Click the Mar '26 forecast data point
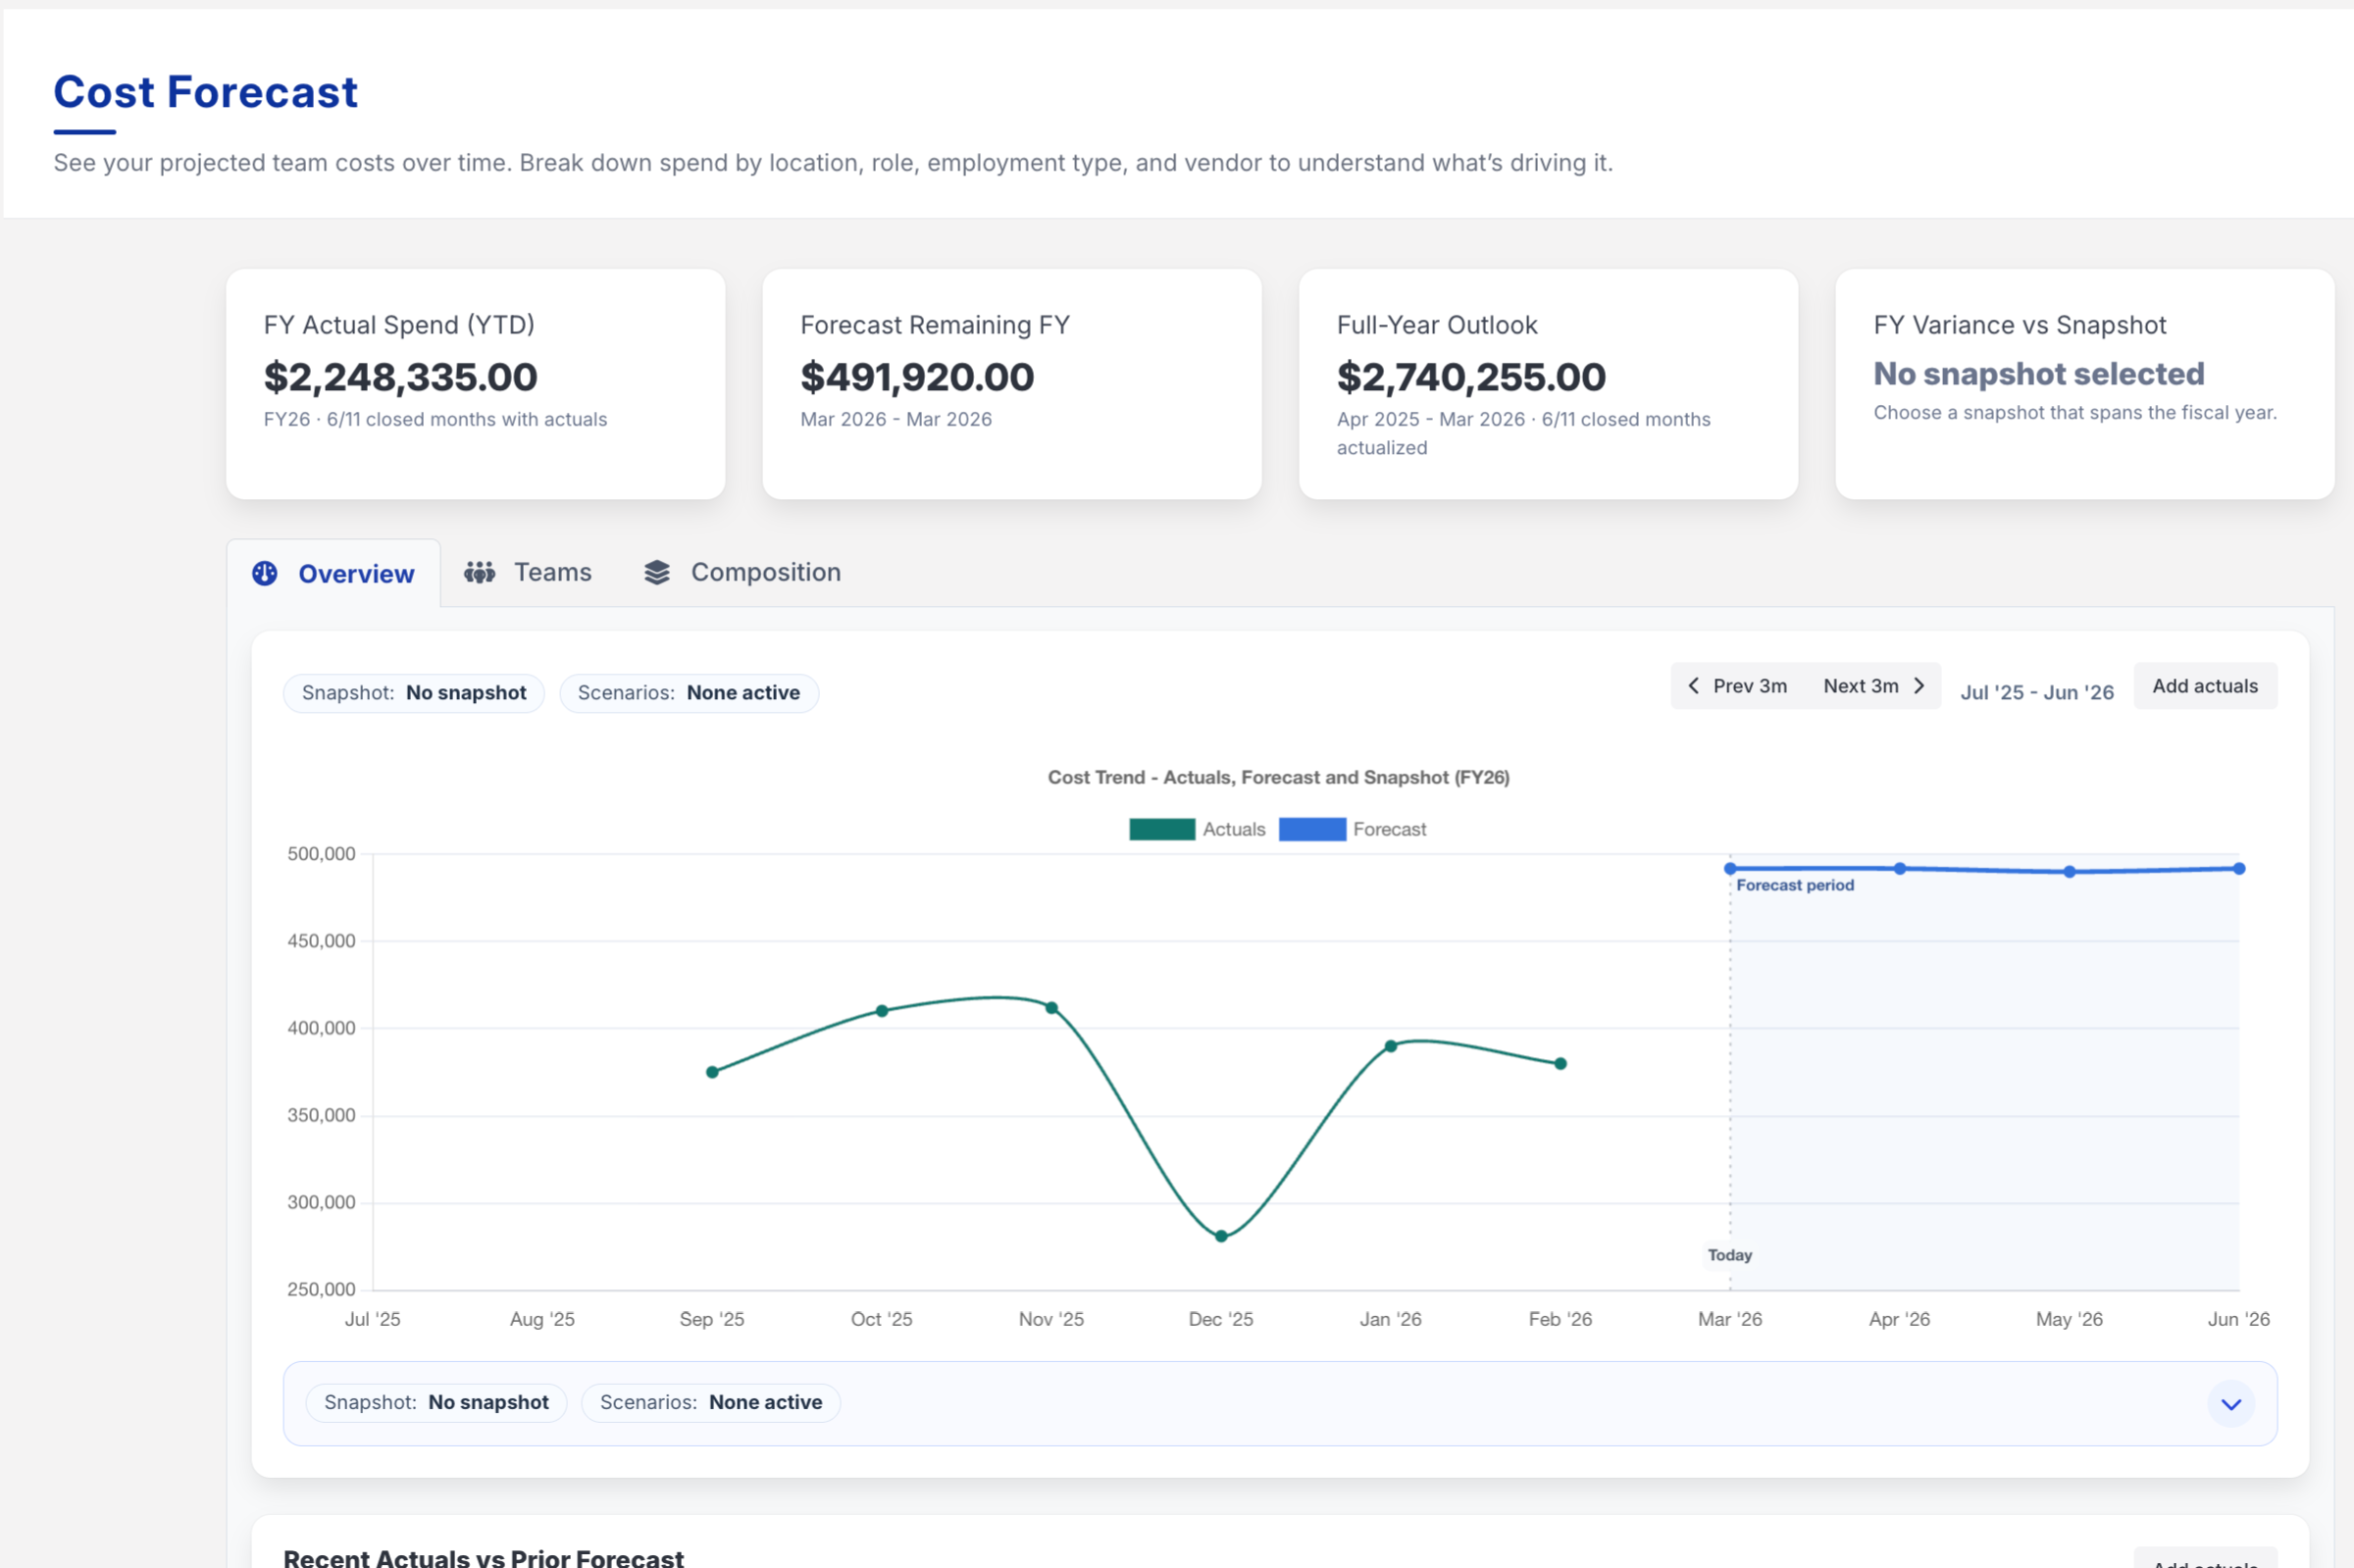 tap(1730, 867)
